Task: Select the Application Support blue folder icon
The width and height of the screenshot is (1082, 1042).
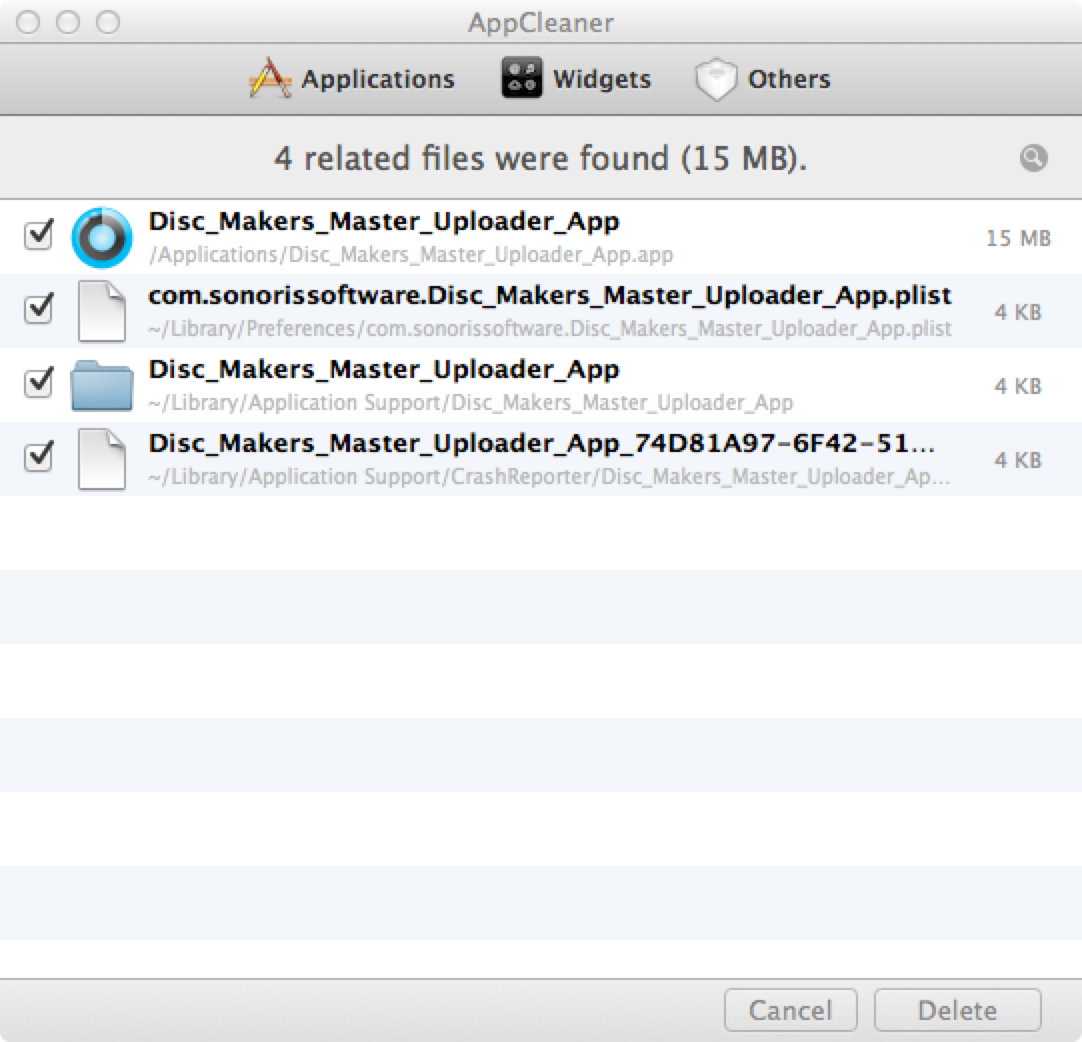Action: tap(102, 385)
